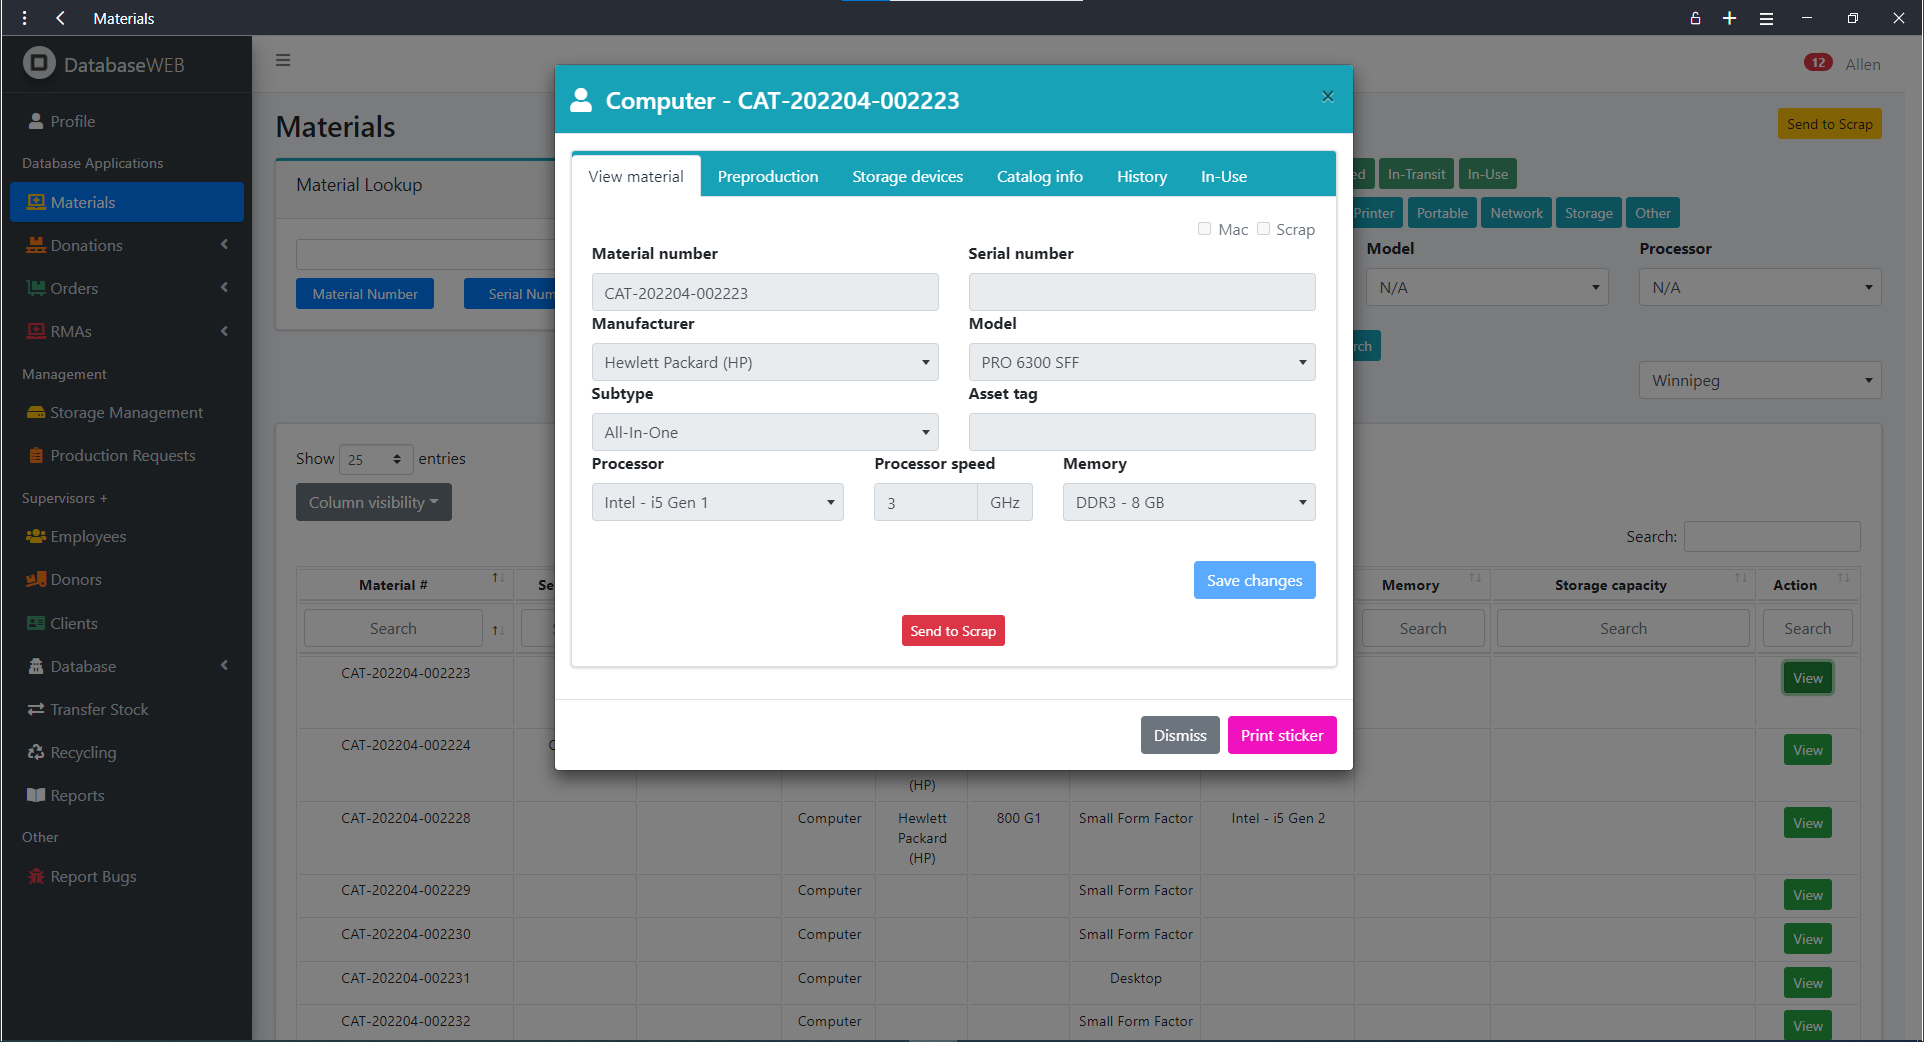Check the Scrap checkbox
The width and height of the screenshot is (1924, 1042).
point(1263,229)
